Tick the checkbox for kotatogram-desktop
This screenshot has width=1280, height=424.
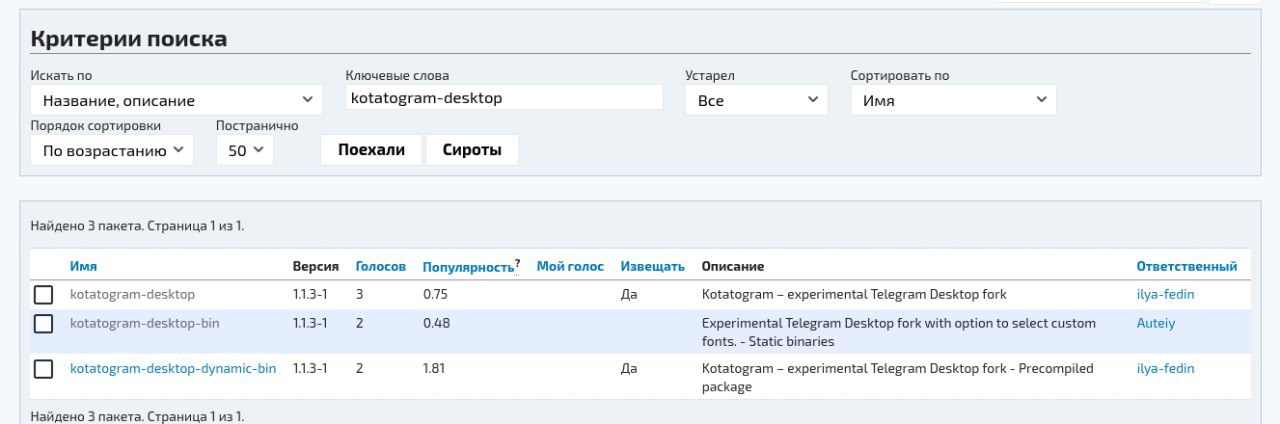(x=43, y=295)
